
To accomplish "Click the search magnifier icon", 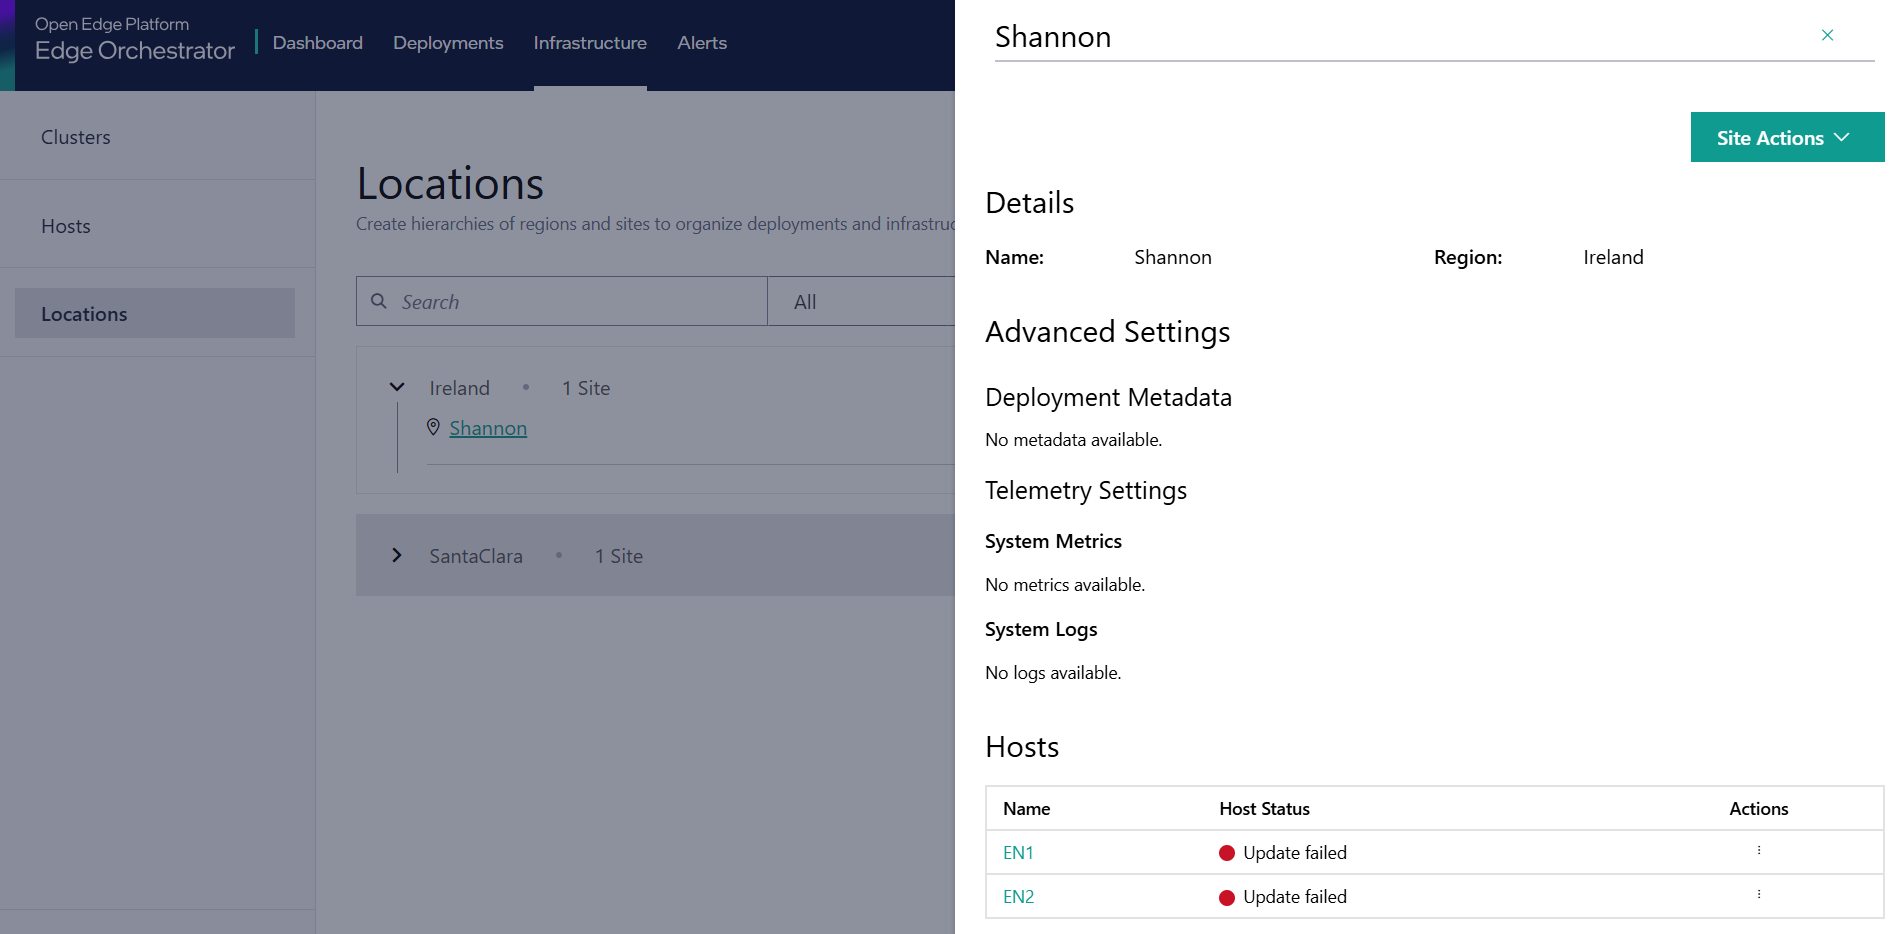I will click(x=379, y=301).
